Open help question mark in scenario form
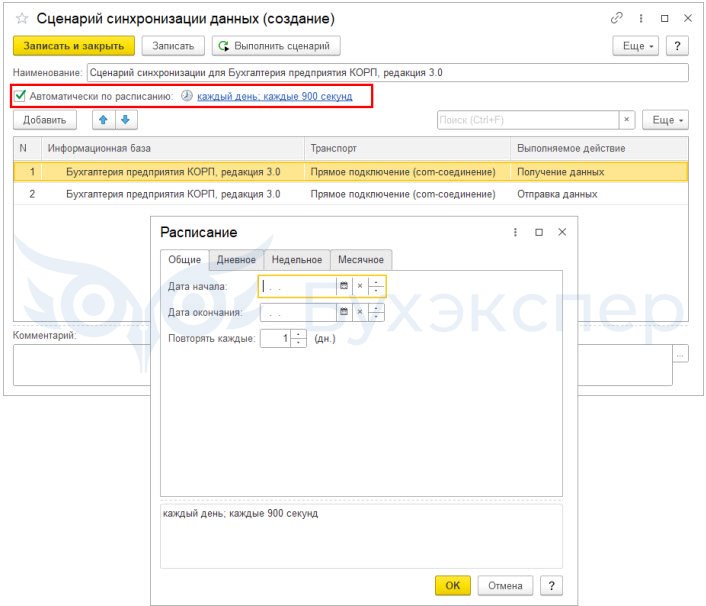 (x=677, y=46)
